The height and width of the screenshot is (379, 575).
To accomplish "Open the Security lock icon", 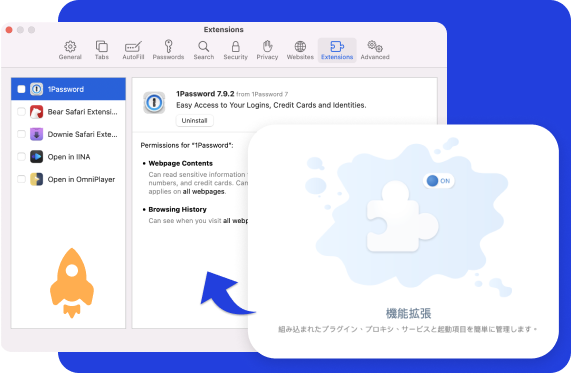I will click(235, 50).
